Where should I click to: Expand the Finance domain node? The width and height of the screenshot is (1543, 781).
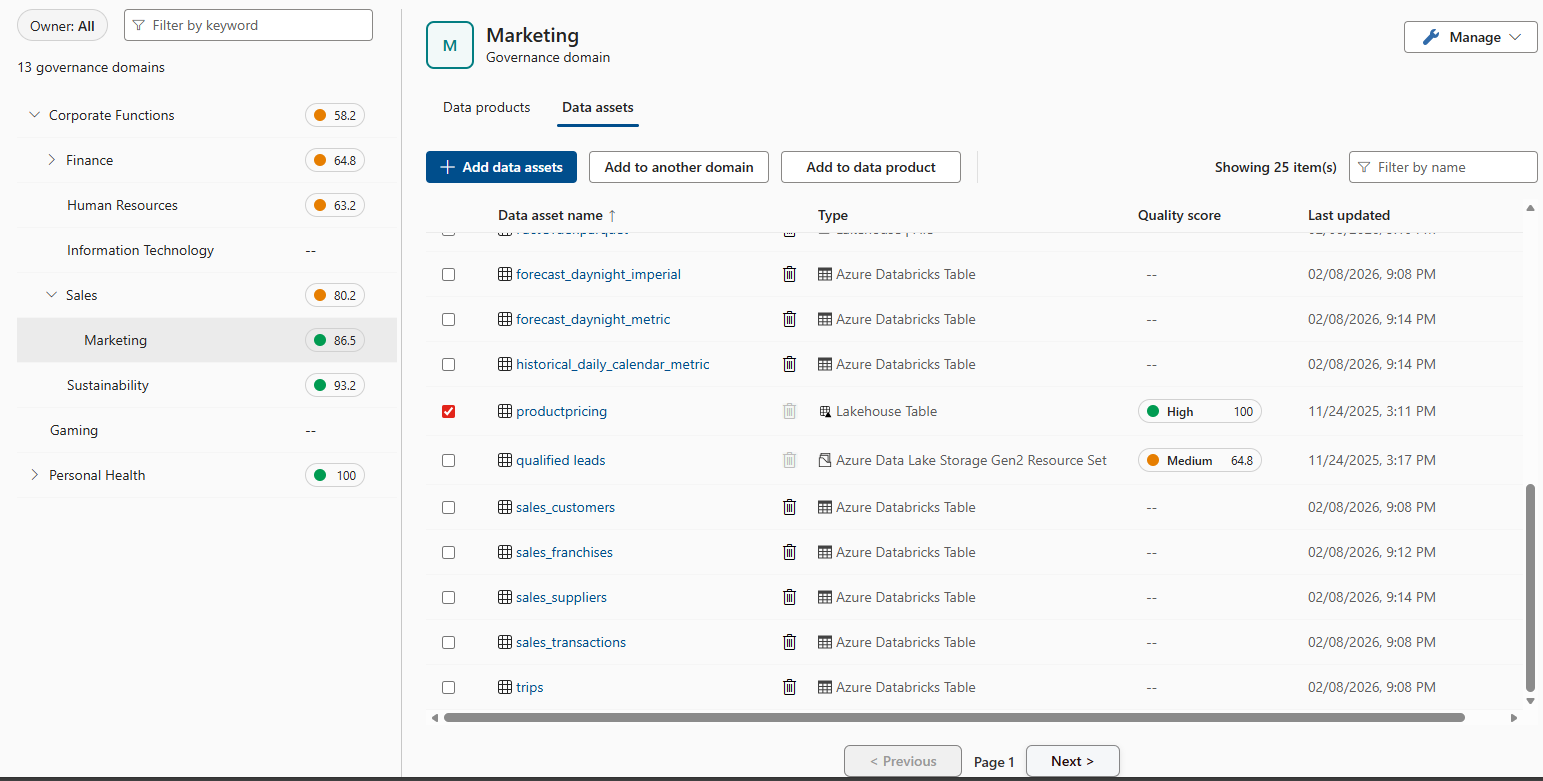pyautogui.click(x=51, y=160)
